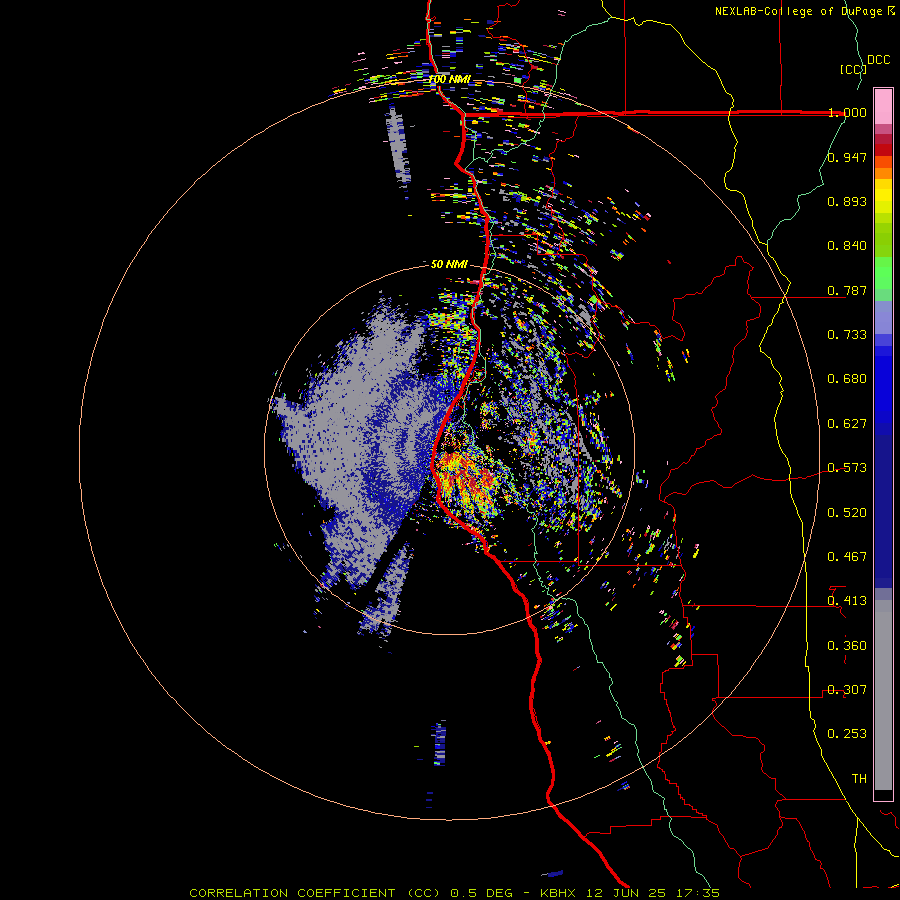Select the 0.893 scale value

pyautogui.click(x=847, y=201)
